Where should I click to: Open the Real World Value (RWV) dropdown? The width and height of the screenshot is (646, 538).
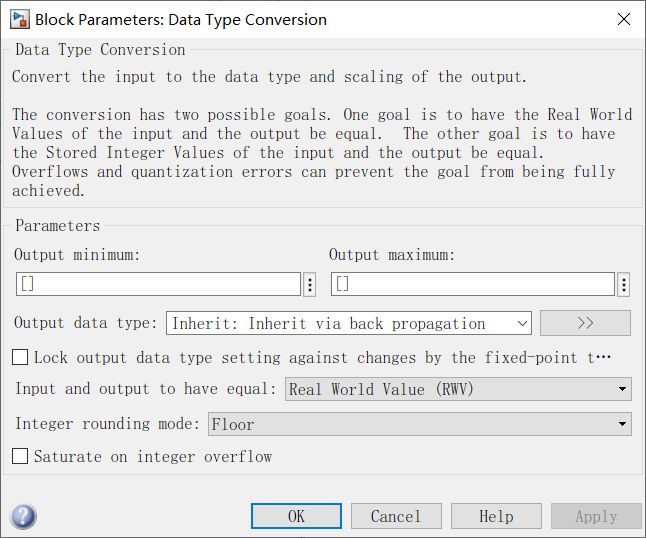pyautogui.click(x=458, y=389)
